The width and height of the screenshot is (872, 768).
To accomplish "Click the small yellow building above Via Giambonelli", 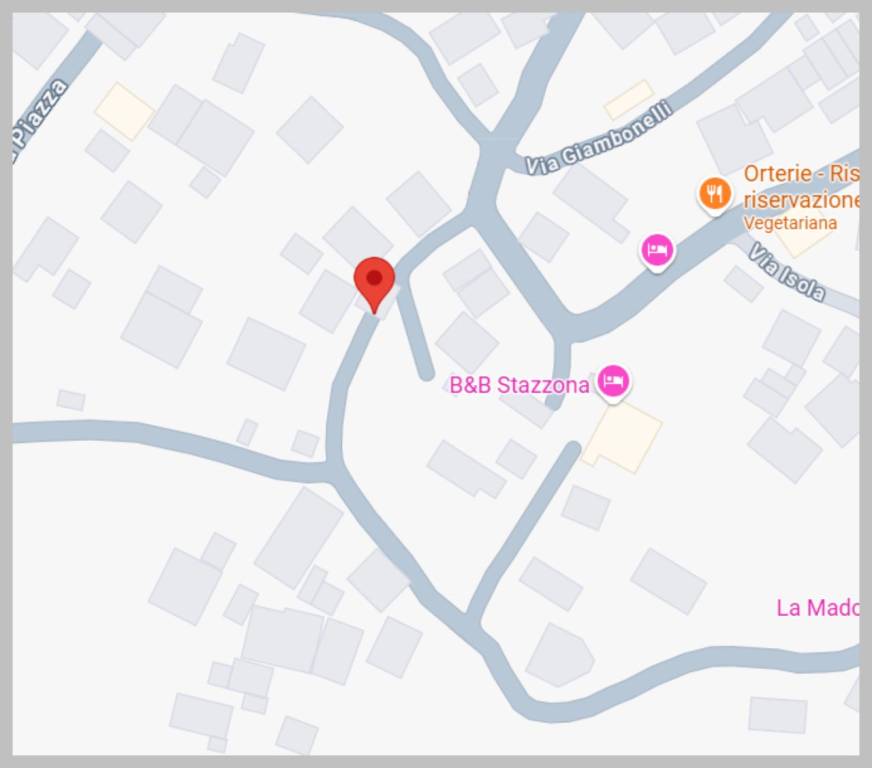I will click(629, 100).
